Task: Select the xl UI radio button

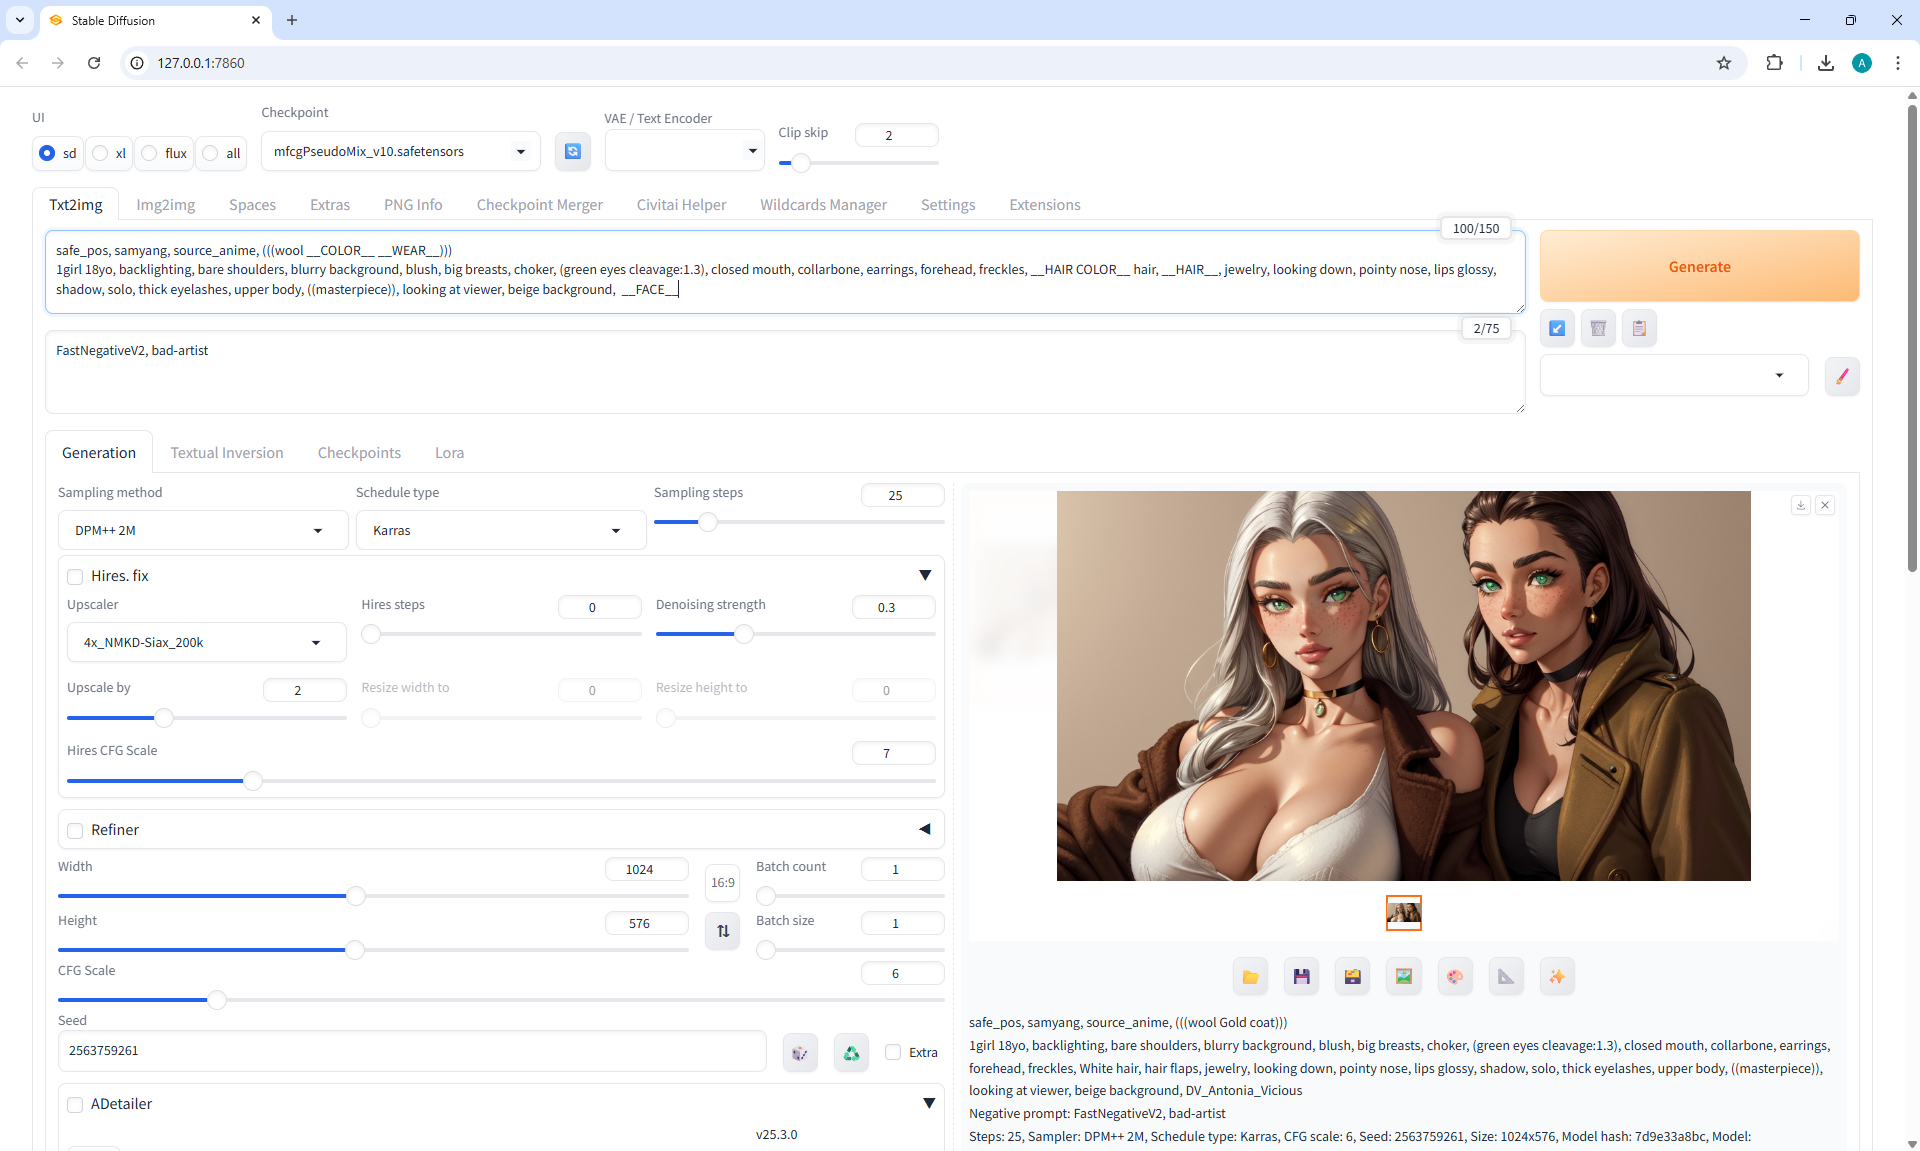Action: coord(100,153)
